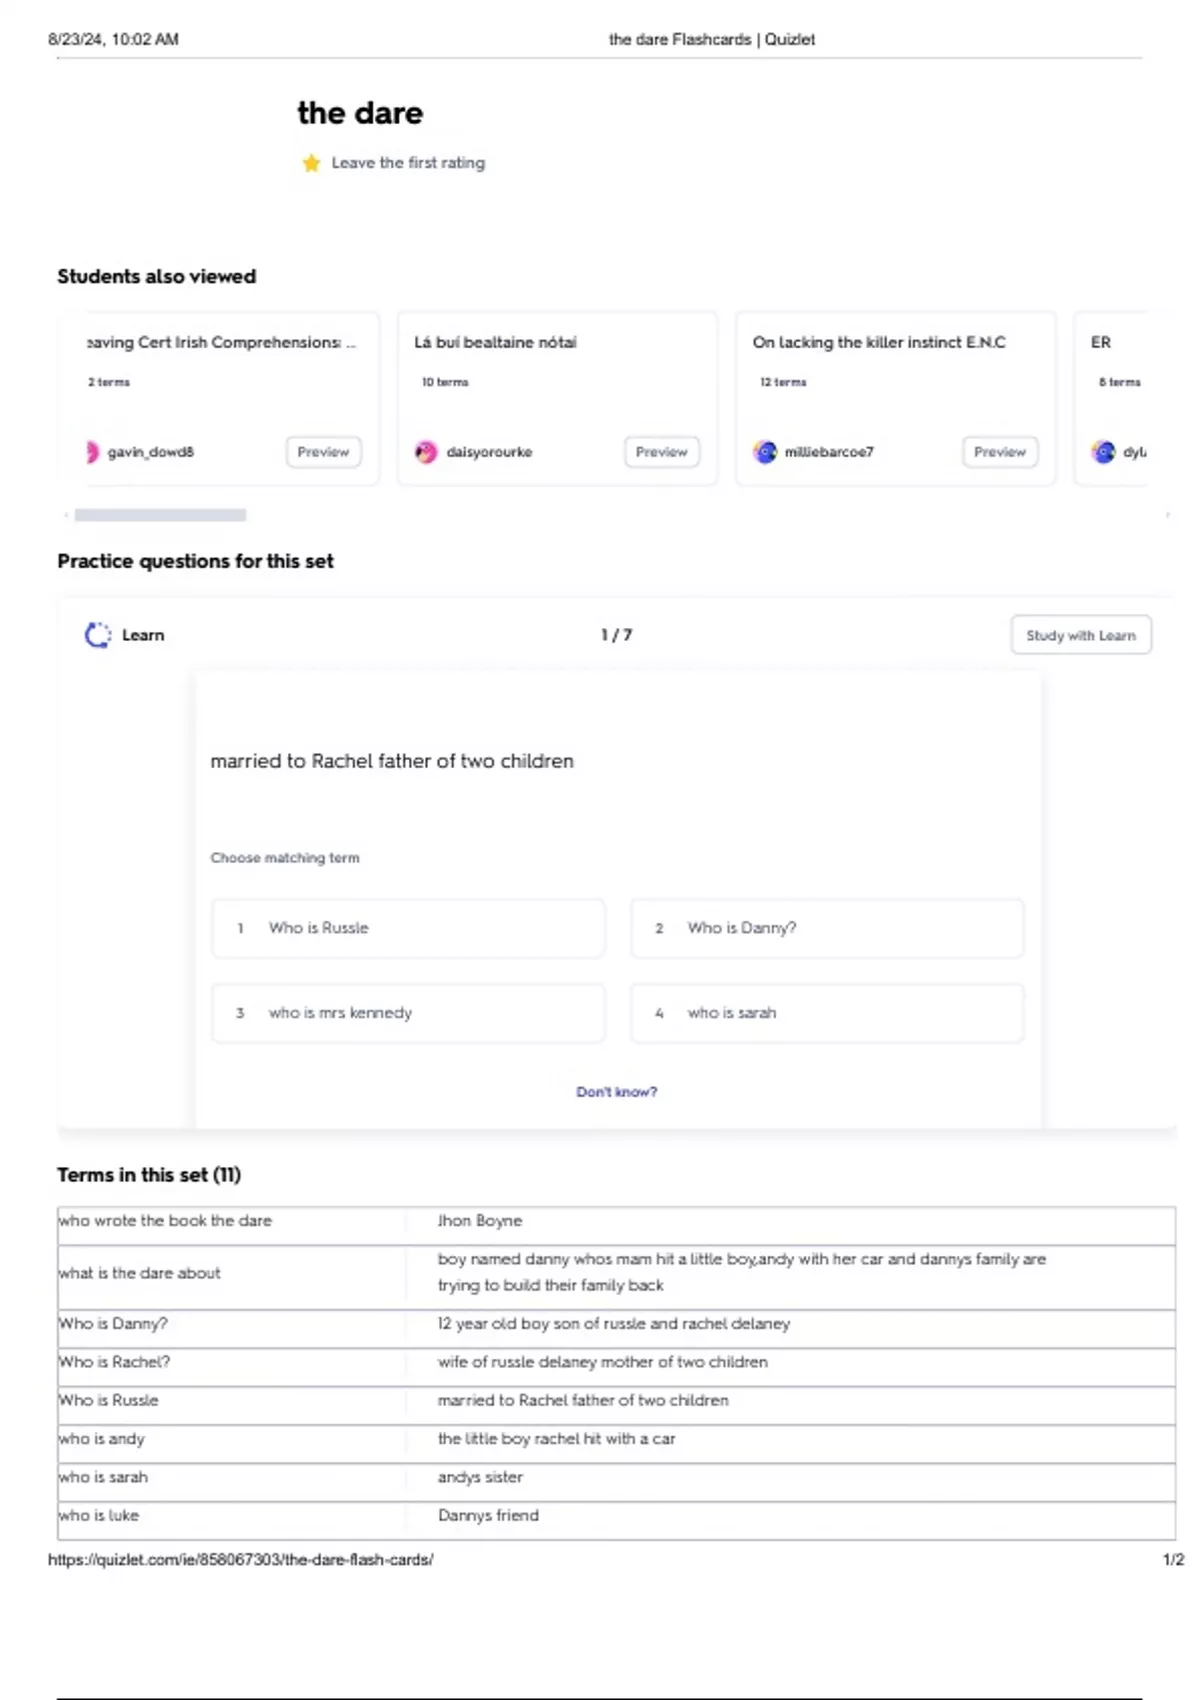
Task: Click milliebarcoe7's profile avatar
Action: click(765, 452)
